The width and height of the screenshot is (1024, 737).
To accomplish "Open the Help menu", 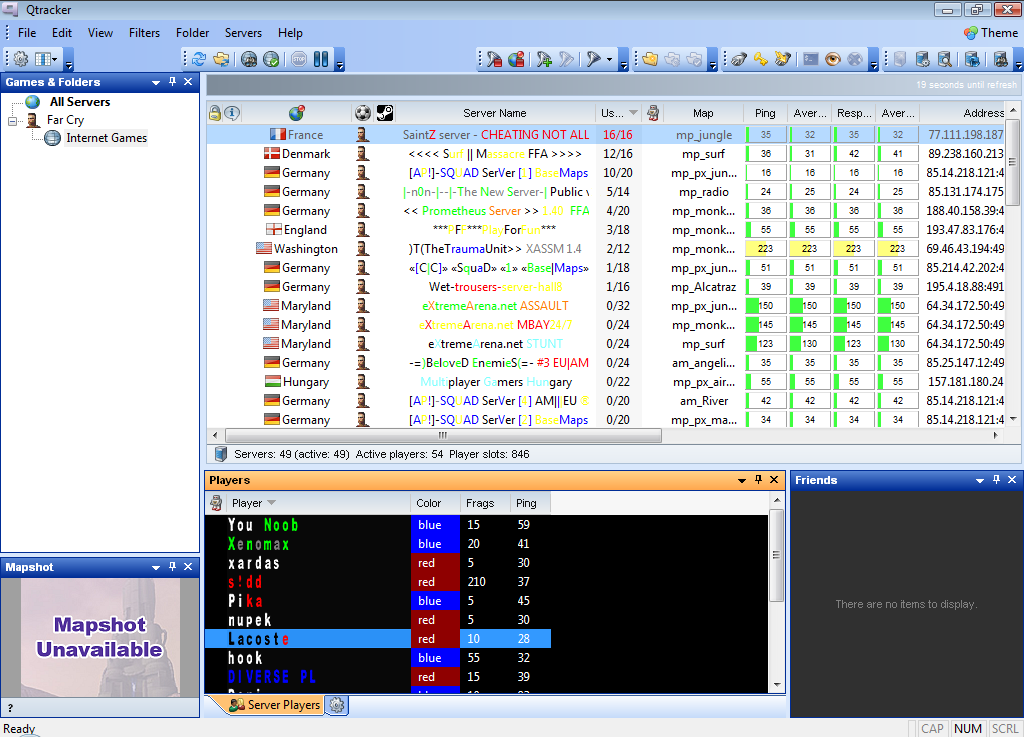I will click(x=290, y=33).
